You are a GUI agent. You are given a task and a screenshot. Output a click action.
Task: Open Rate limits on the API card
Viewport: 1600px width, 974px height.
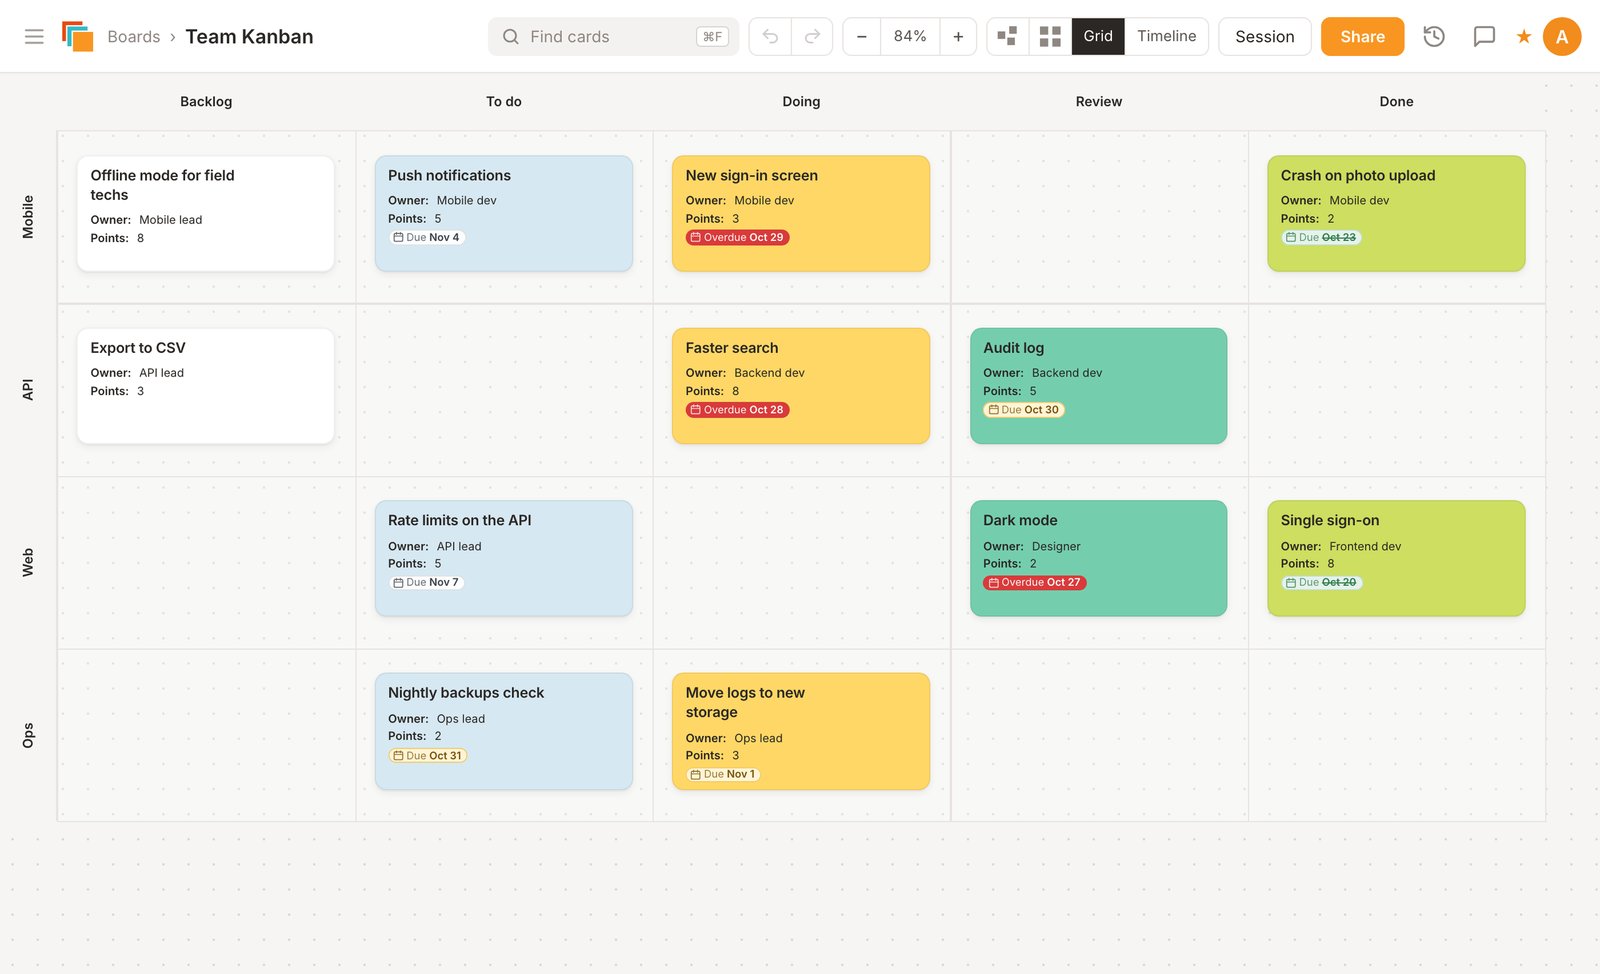504,558
